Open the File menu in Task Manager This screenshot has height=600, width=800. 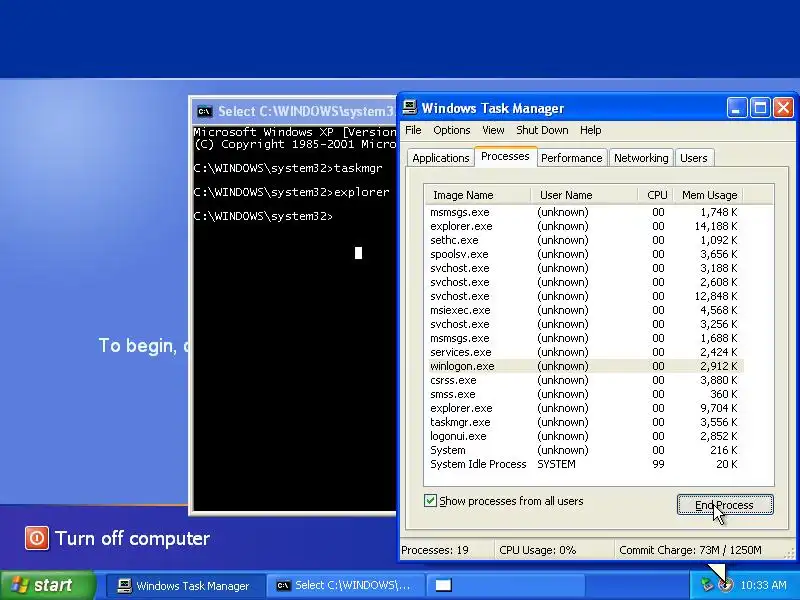[413, 130]
